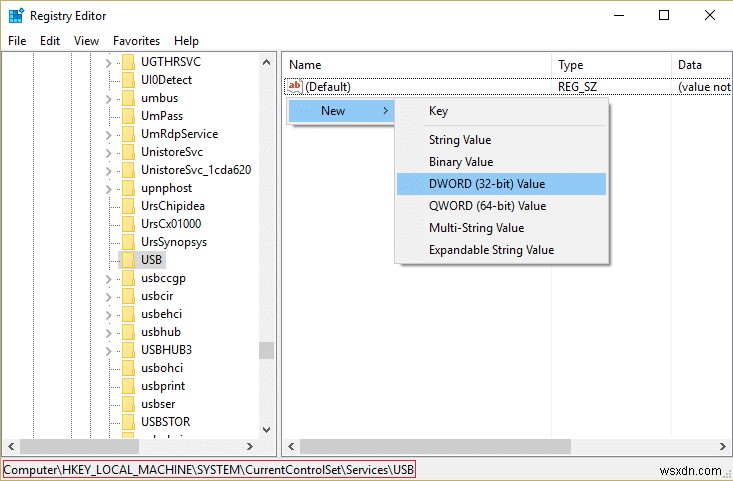The image size is (733, 481).
Task: Click tree pane horizontal scroll right arrow
Action: [x=250, y=446]
